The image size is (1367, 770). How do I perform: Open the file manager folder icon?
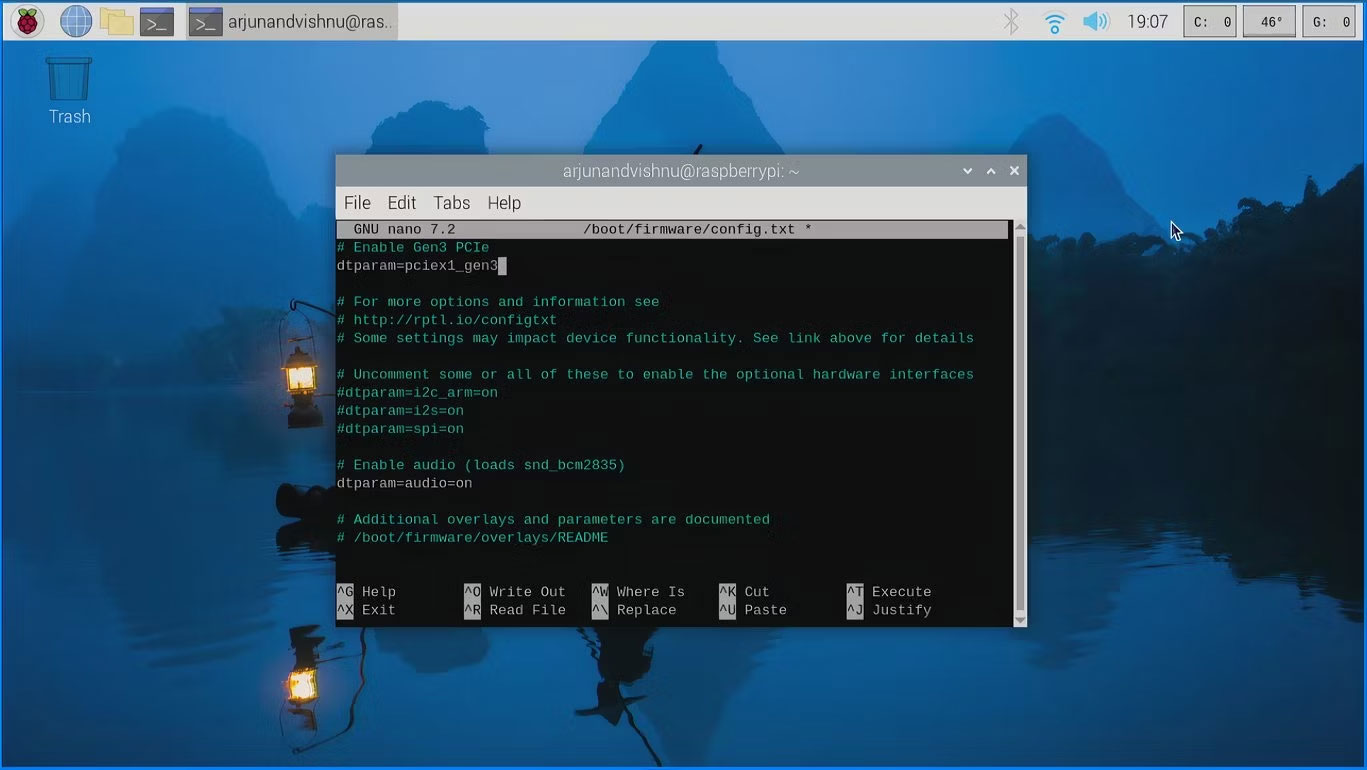point(117,21)
